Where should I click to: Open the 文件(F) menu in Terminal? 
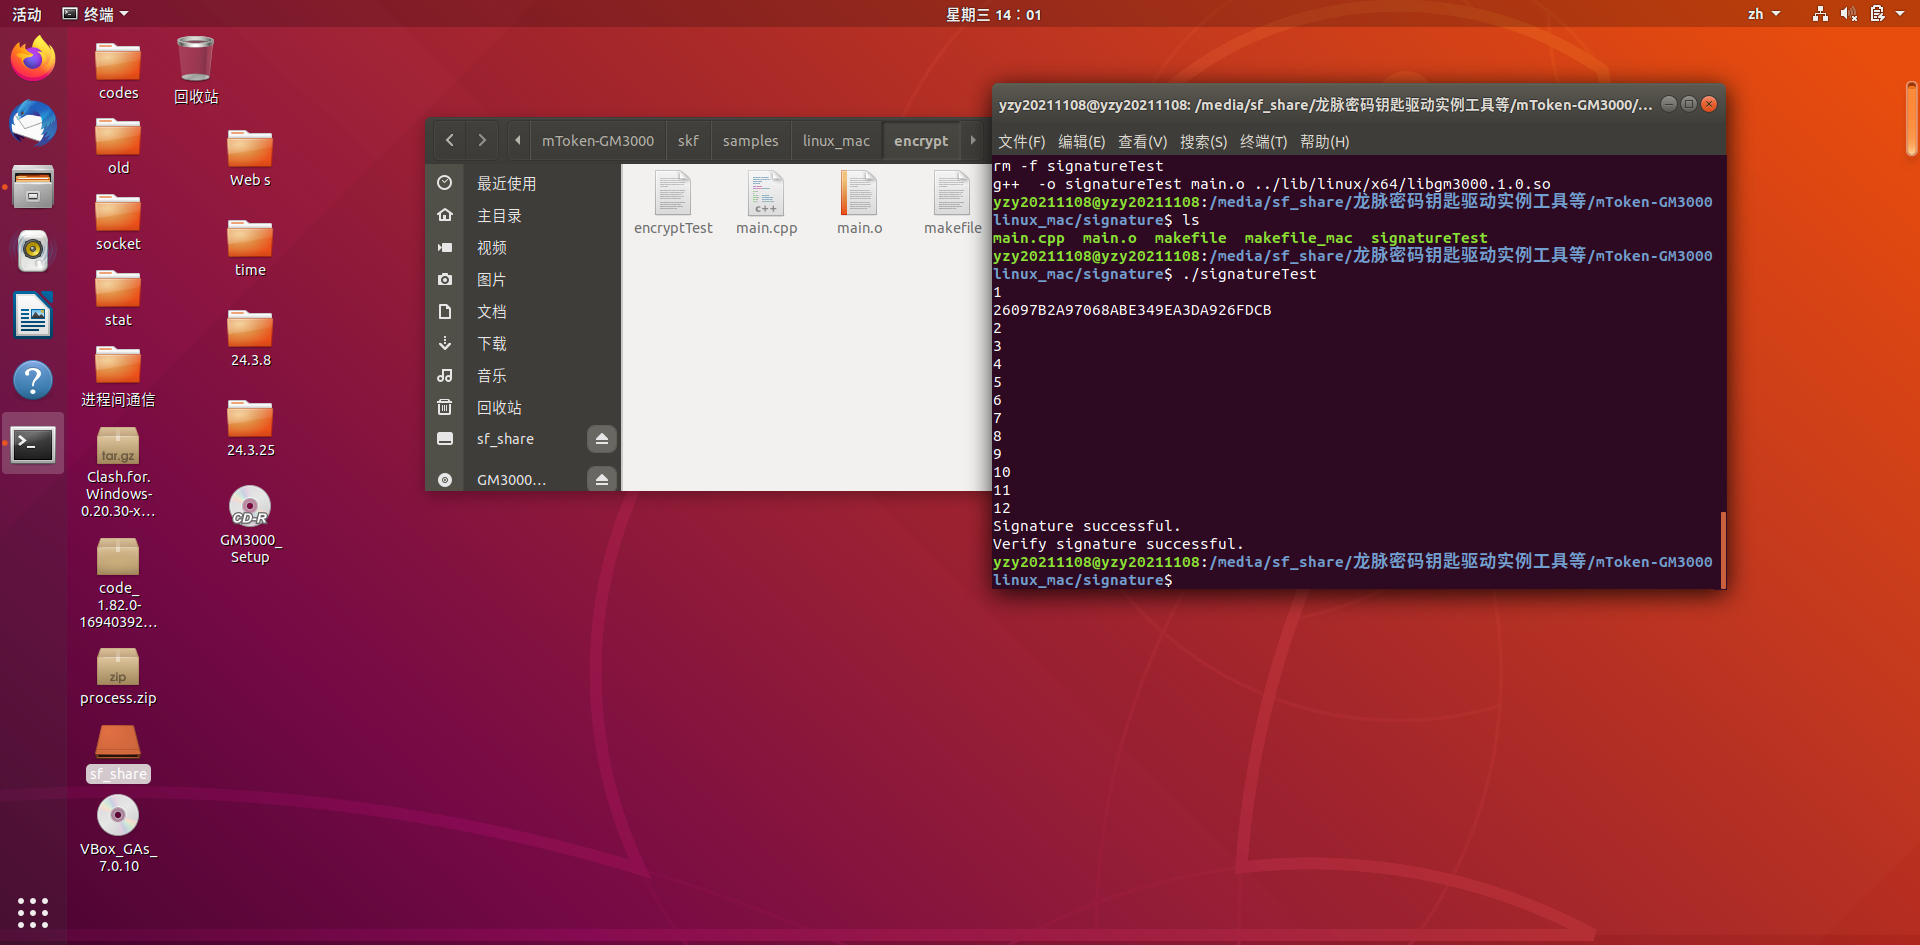click(1021, 142)
